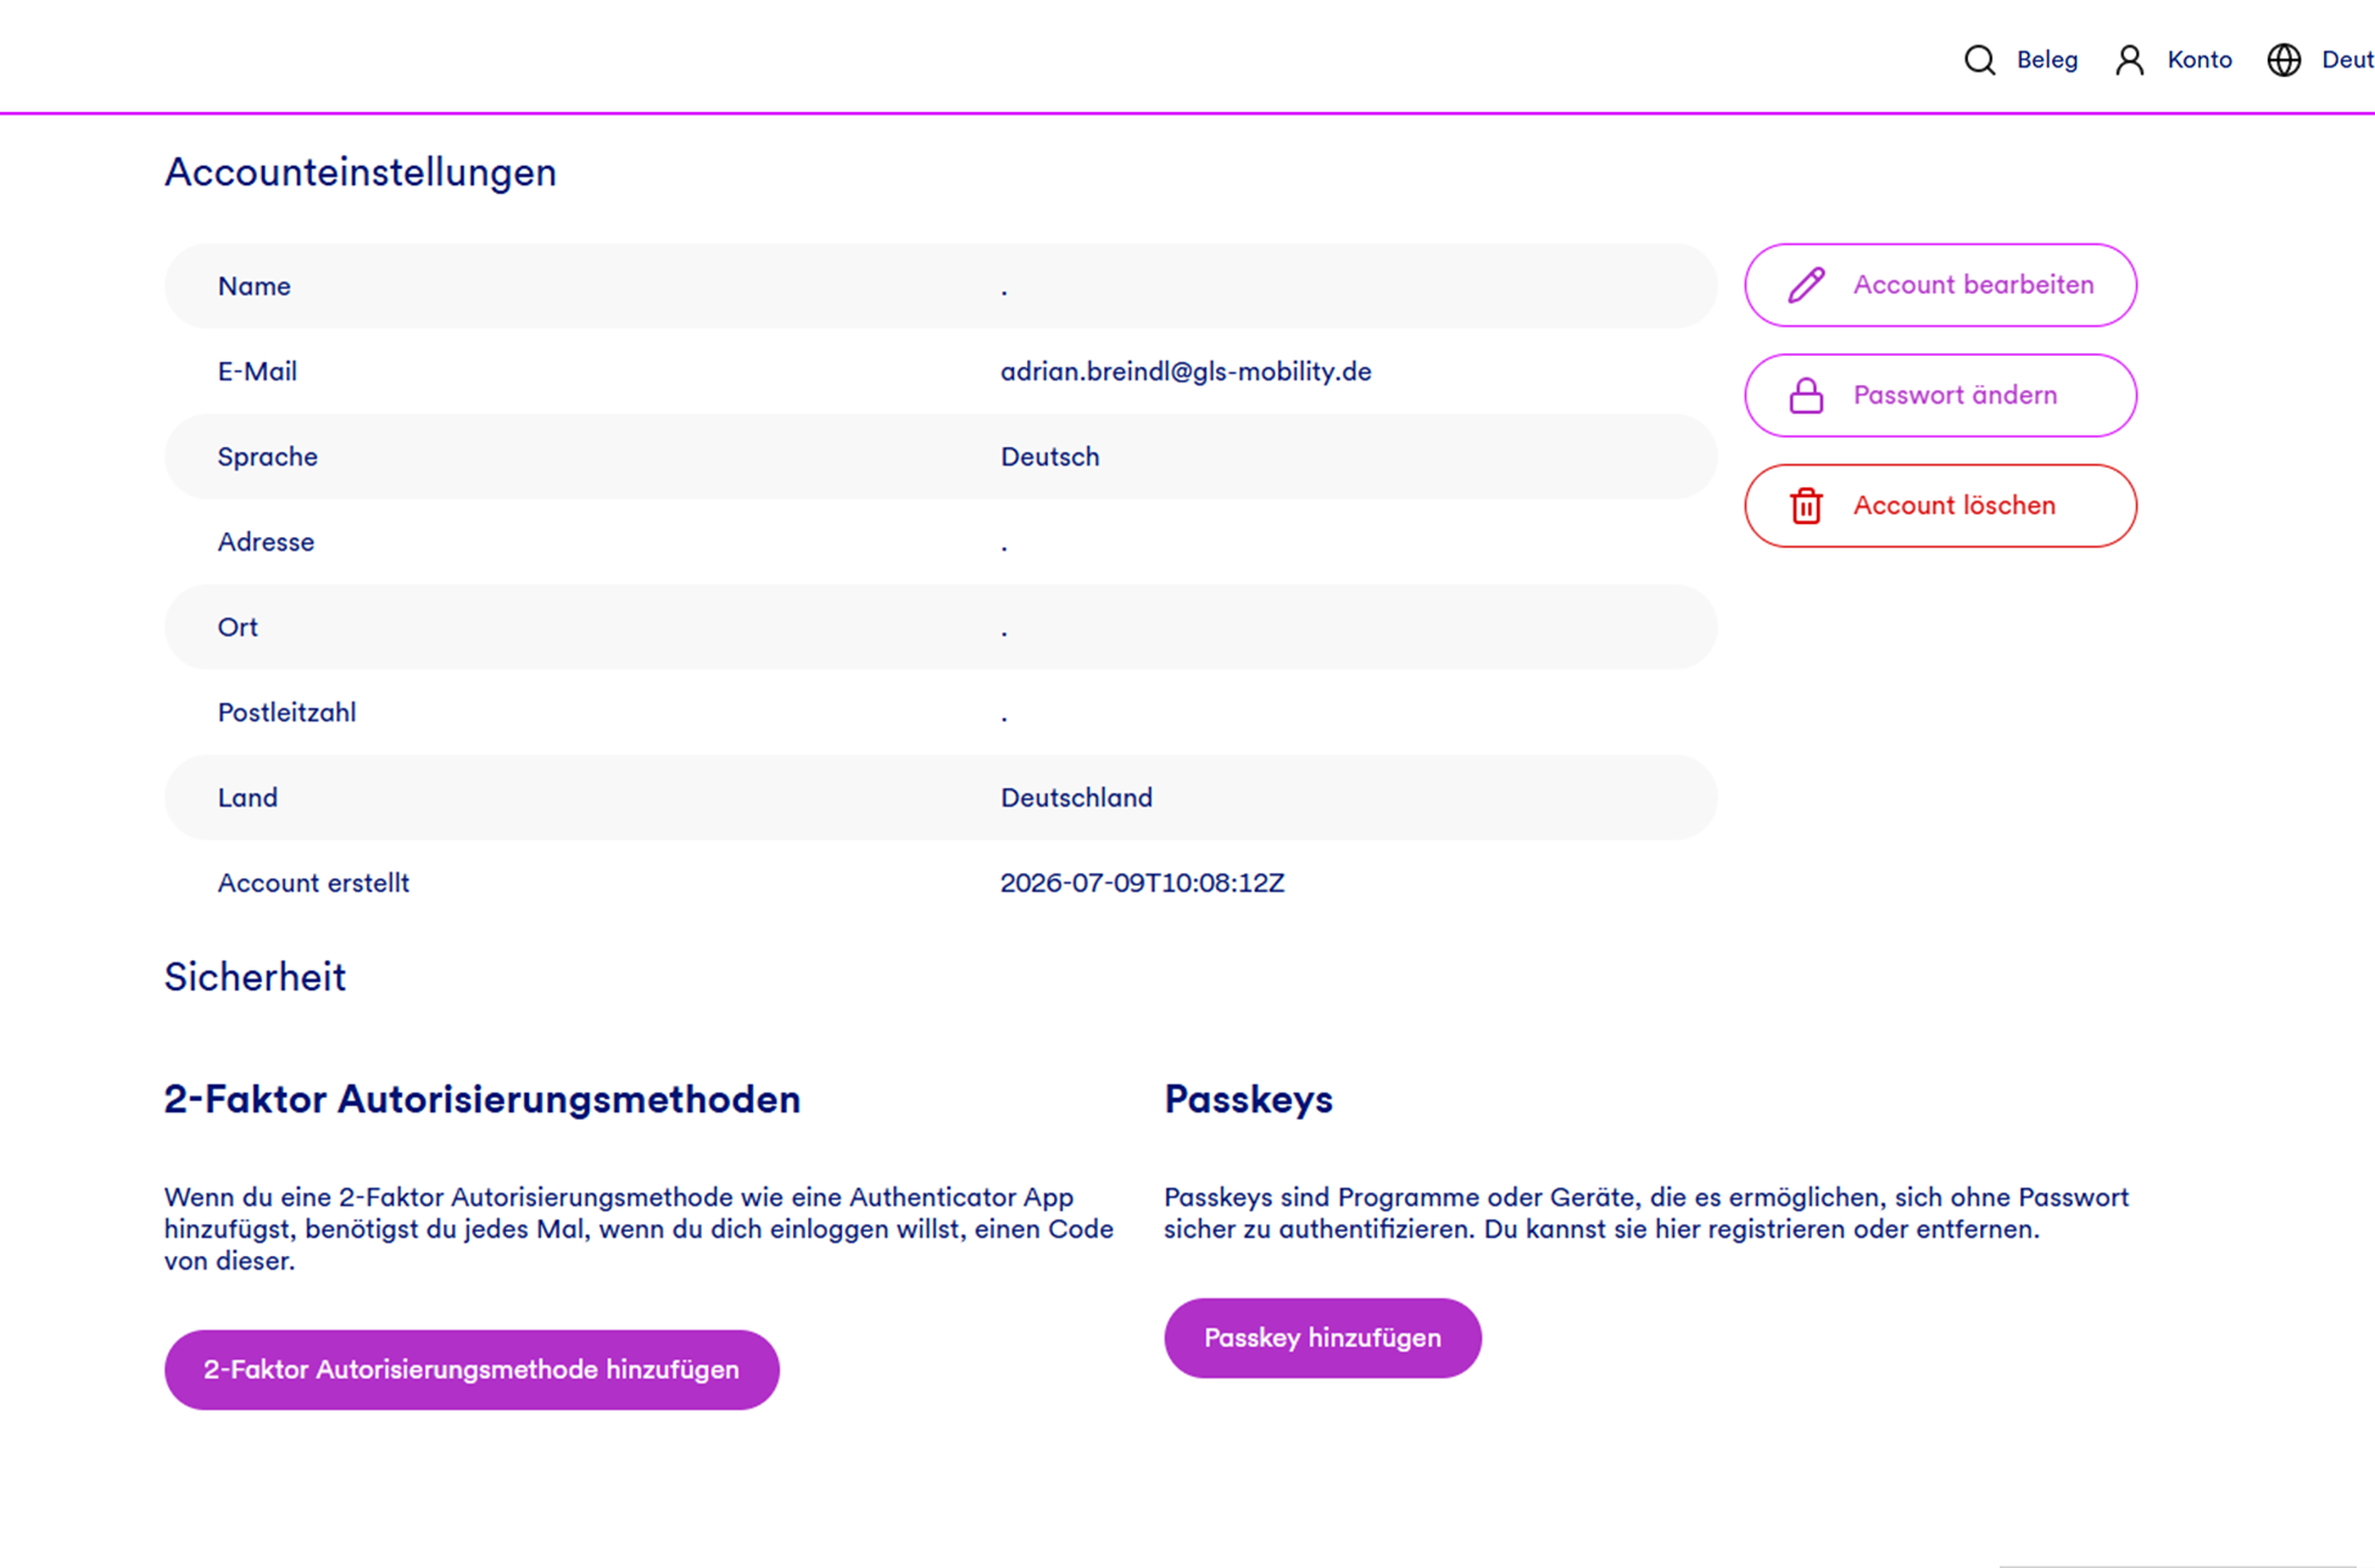
Task: Click the Sicherheit heading
Action: 255,977
